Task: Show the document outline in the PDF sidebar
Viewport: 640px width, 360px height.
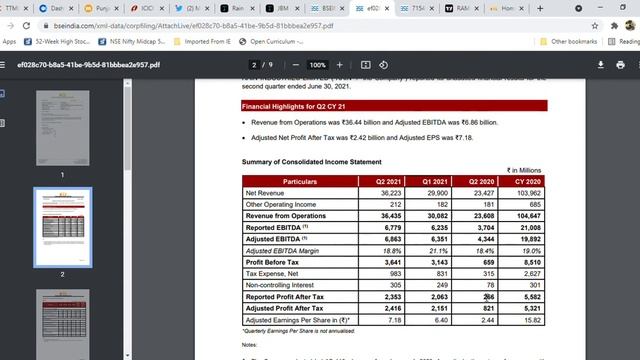Action: (x=2, y=123)
